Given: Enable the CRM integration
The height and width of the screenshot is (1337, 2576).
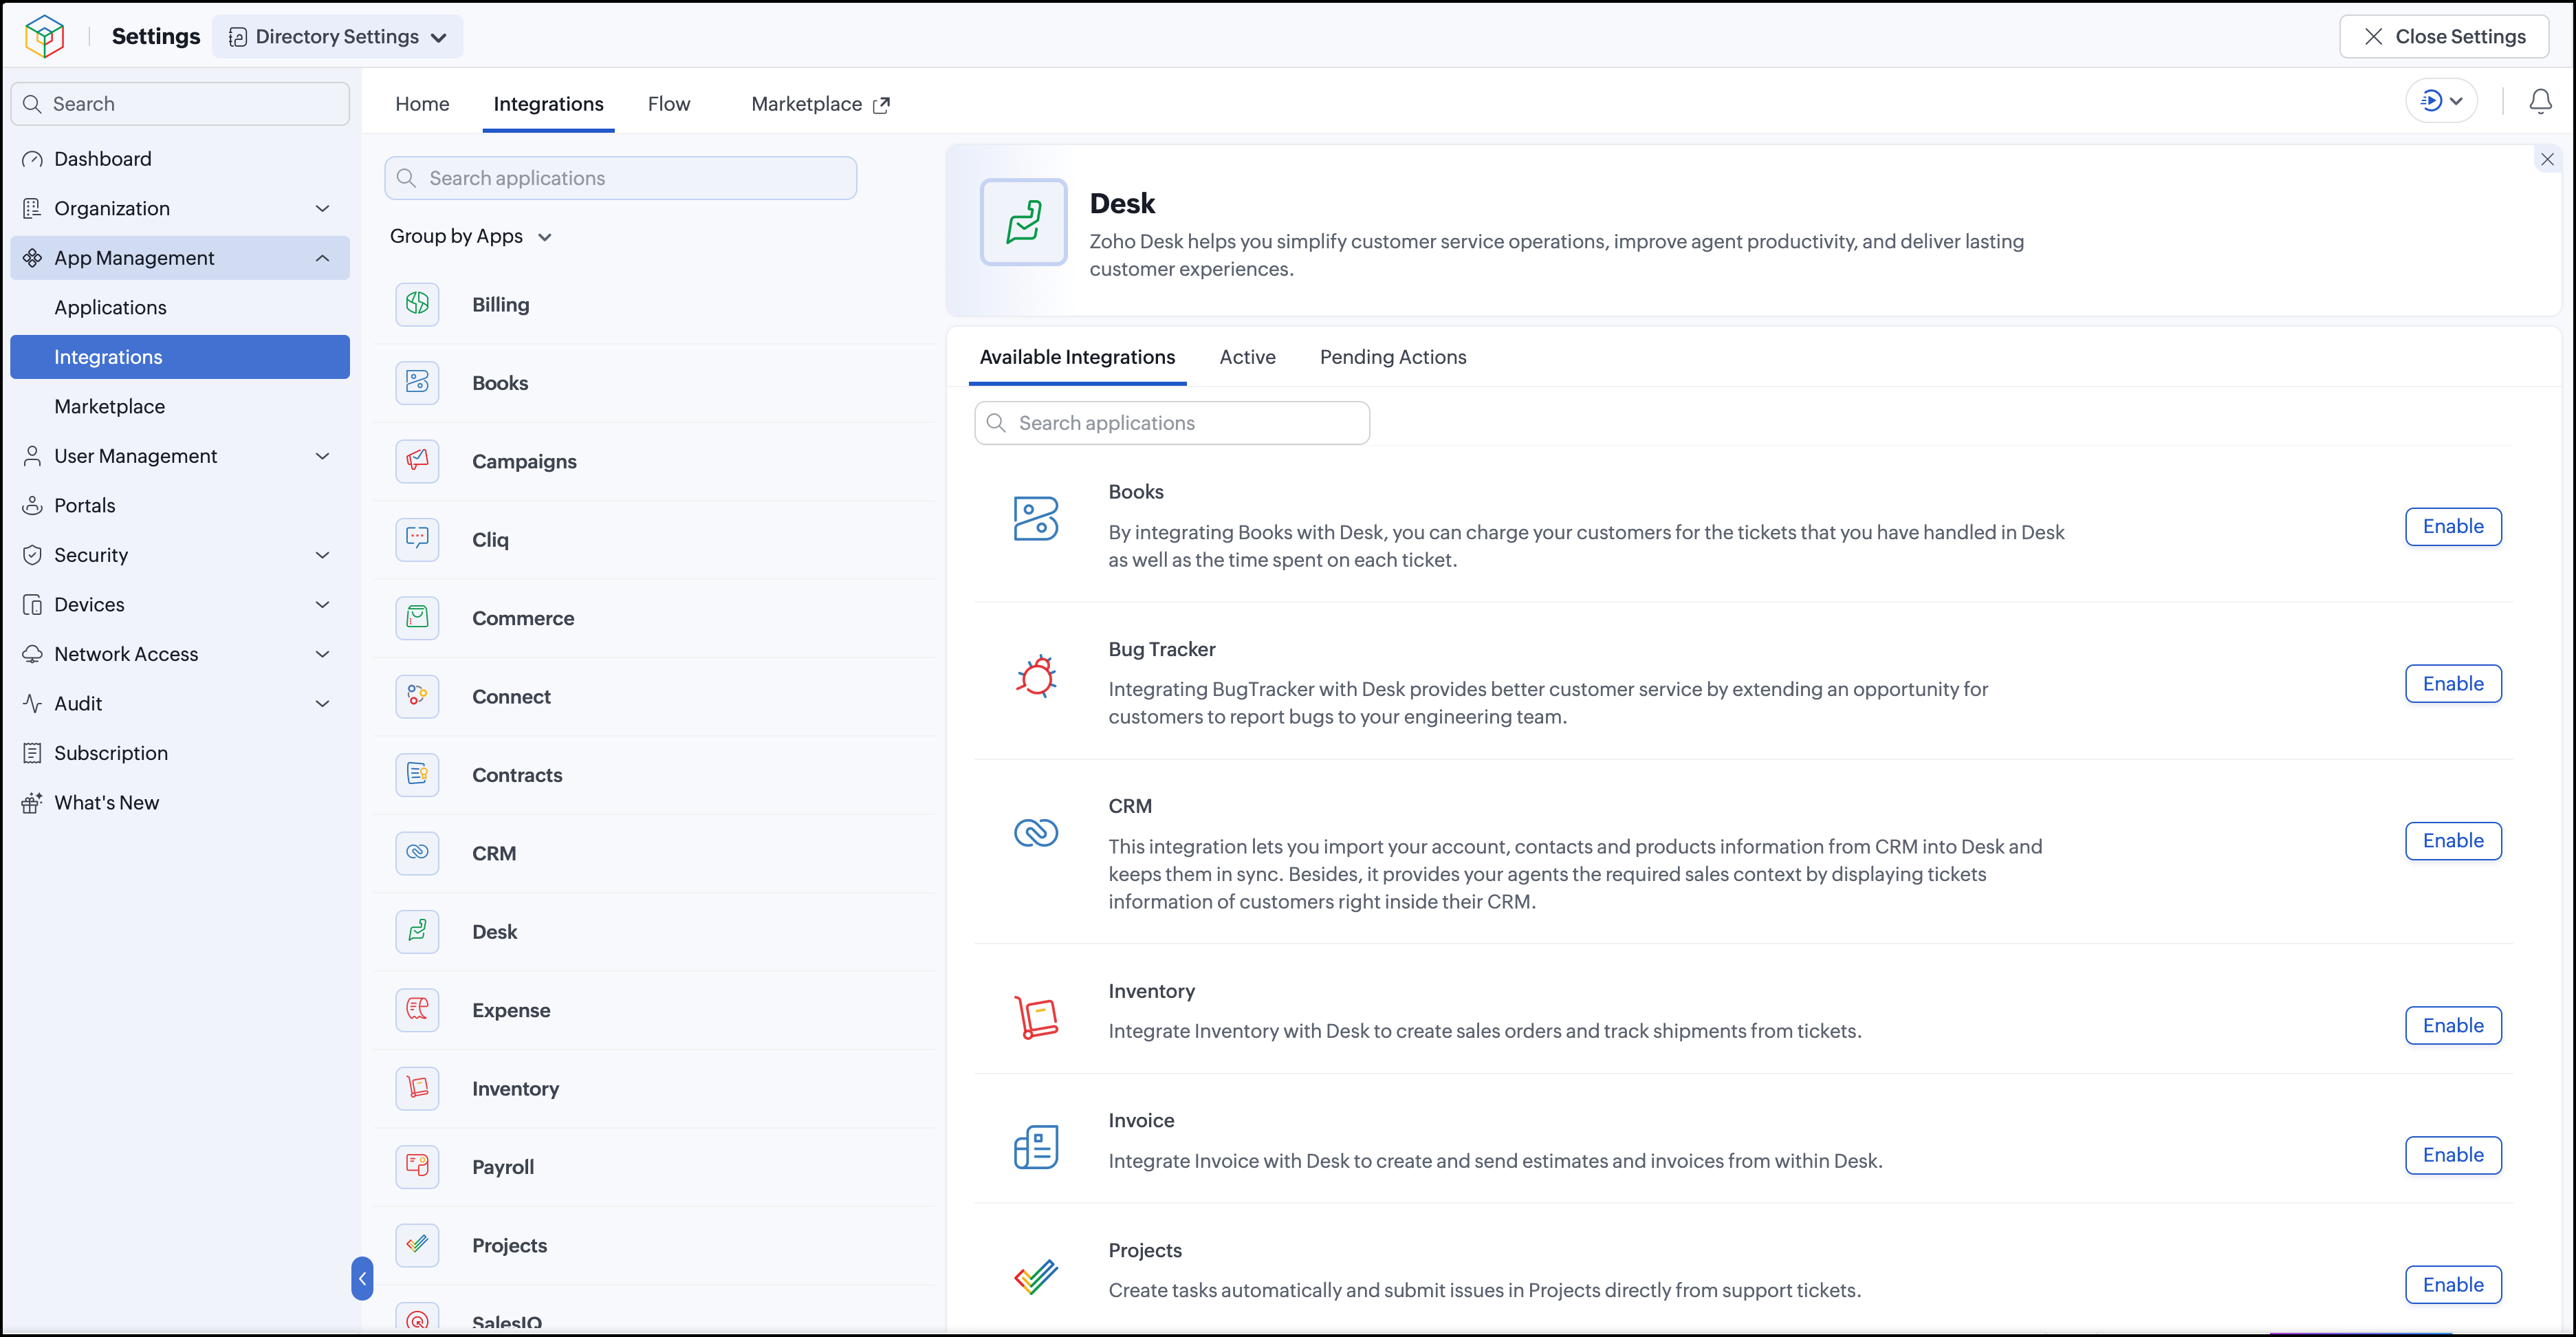Looking at the screenshot, I should coord(2453,841).
